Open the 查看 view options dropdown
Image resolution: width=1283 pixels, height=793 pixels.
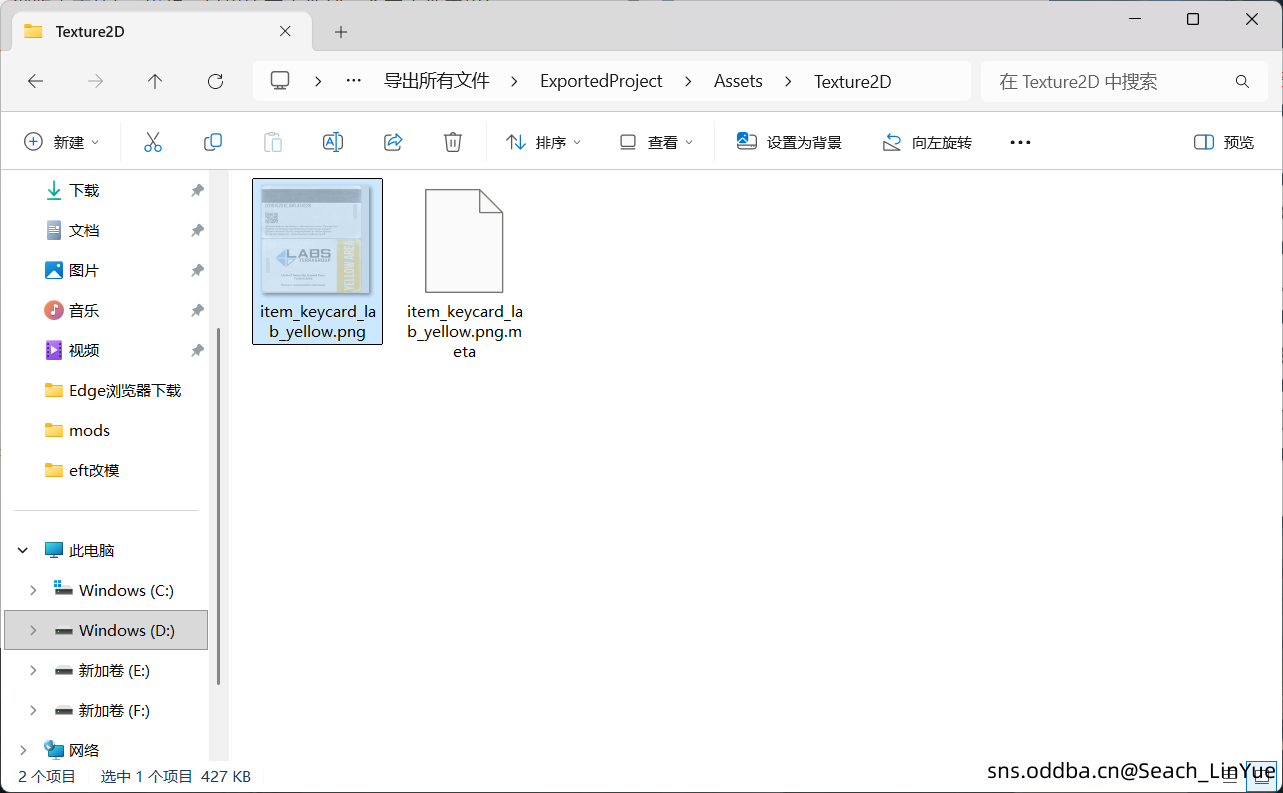655,142
